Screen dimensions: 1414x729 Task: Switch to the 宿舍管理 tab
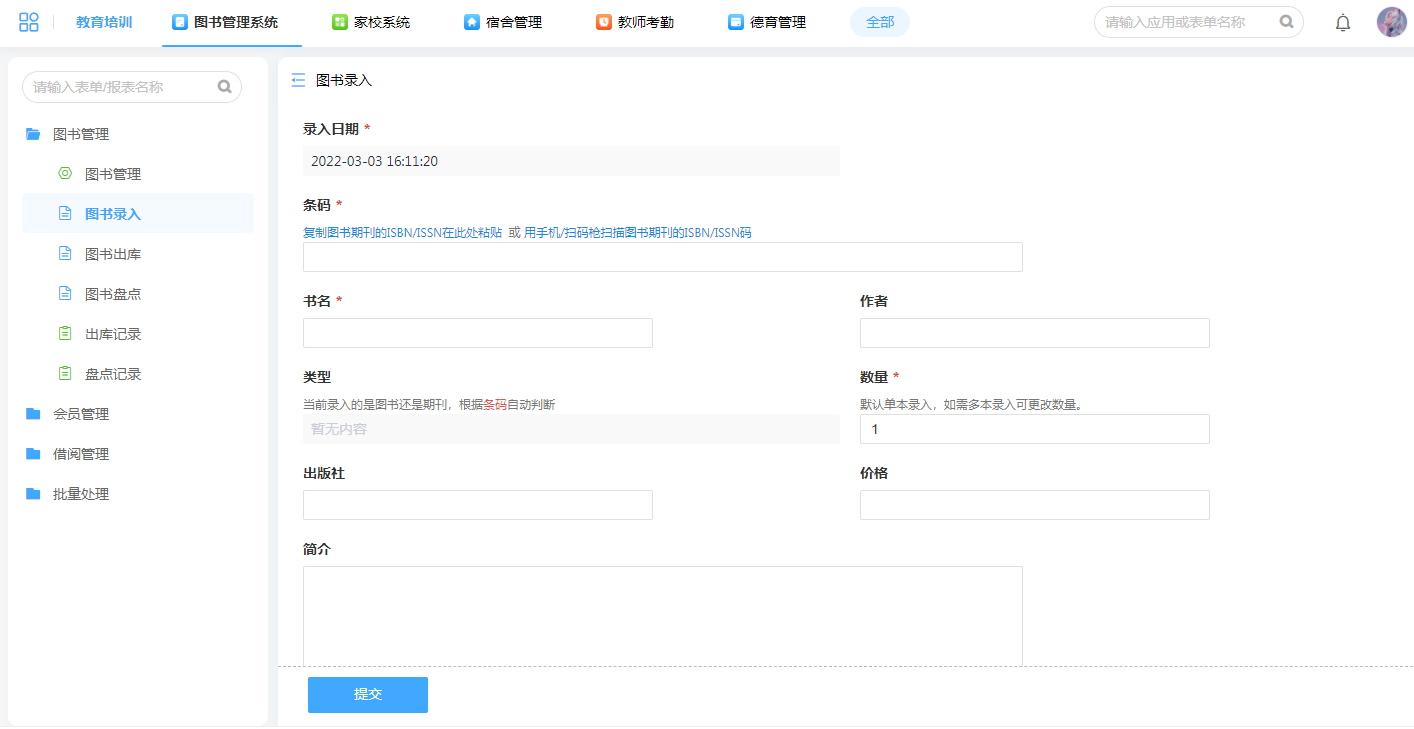pyautogui.click(x=503, y=22)
